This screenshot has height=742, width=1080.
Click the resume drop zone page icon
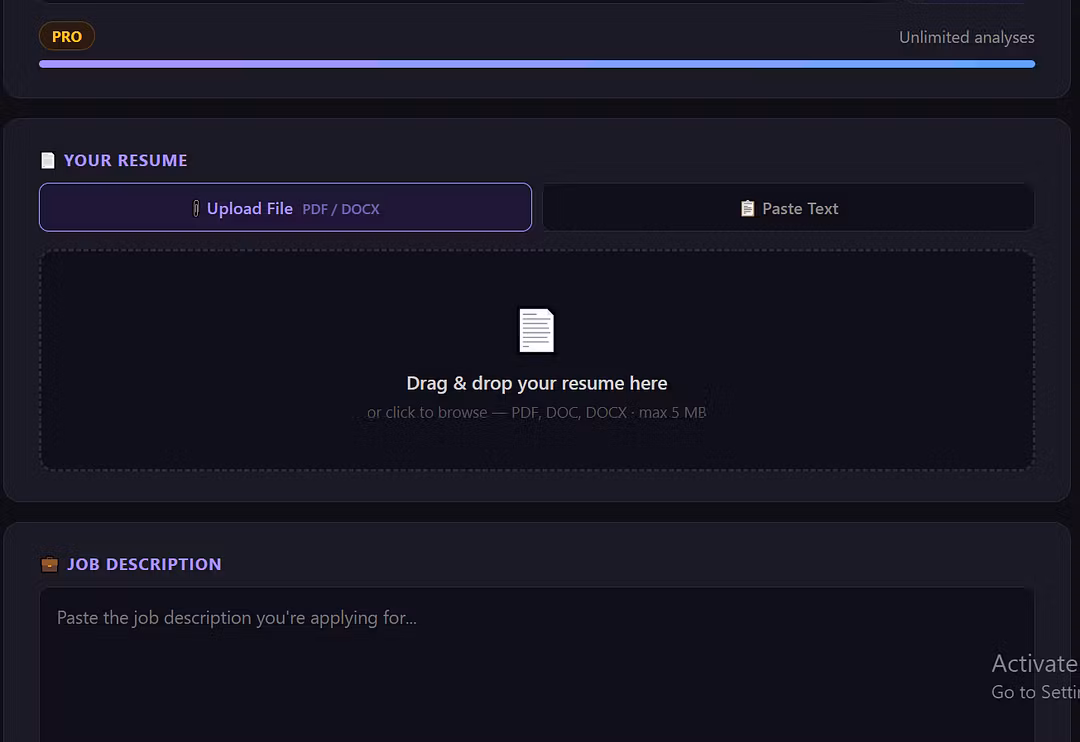(x=537, y=330)
